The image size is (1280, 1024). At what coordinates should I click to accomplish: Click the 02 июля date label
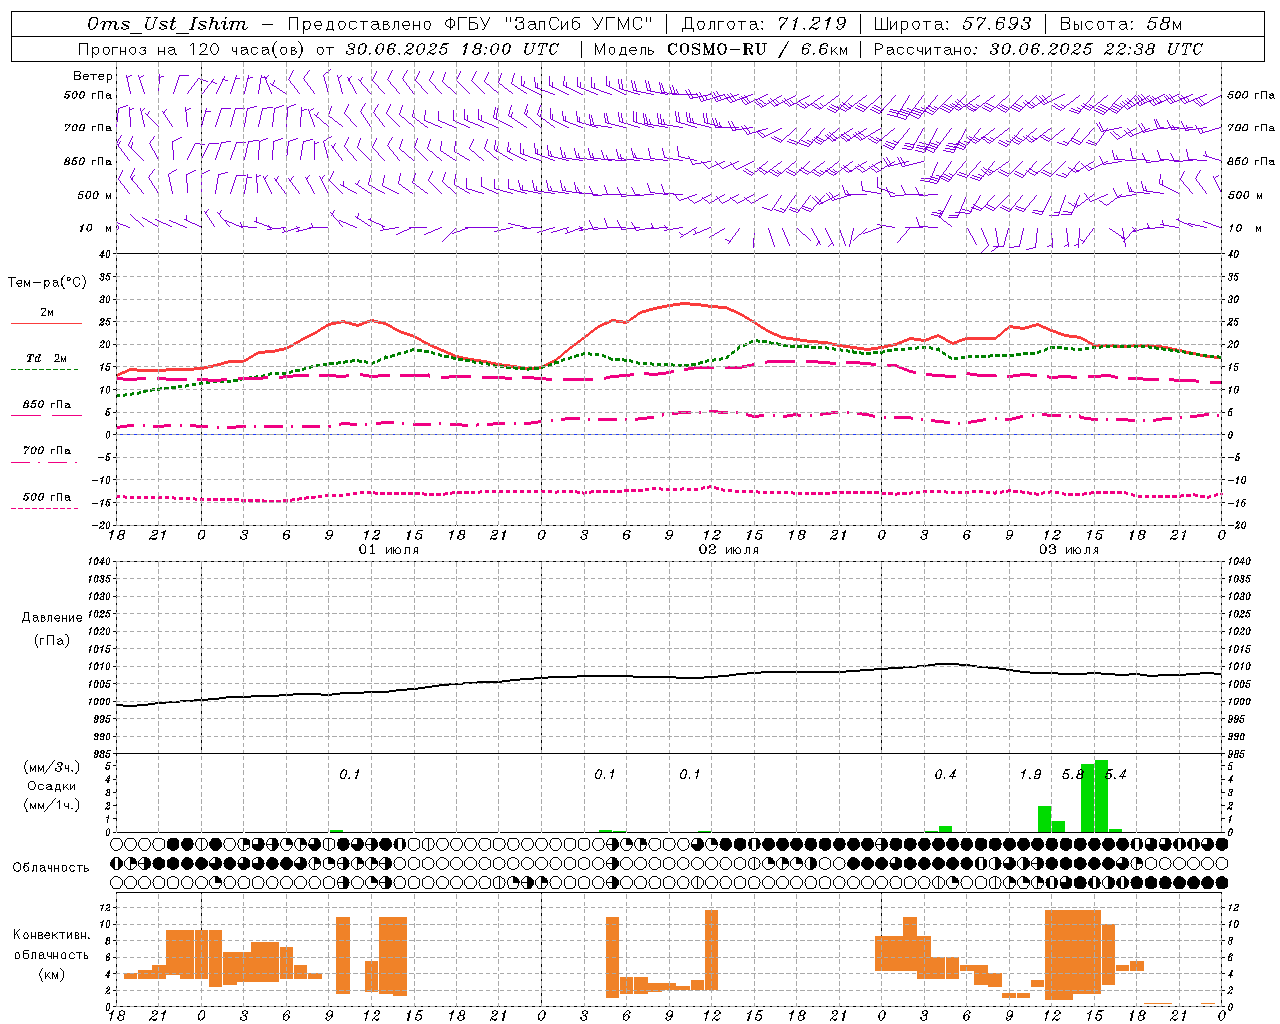point(728,550)
